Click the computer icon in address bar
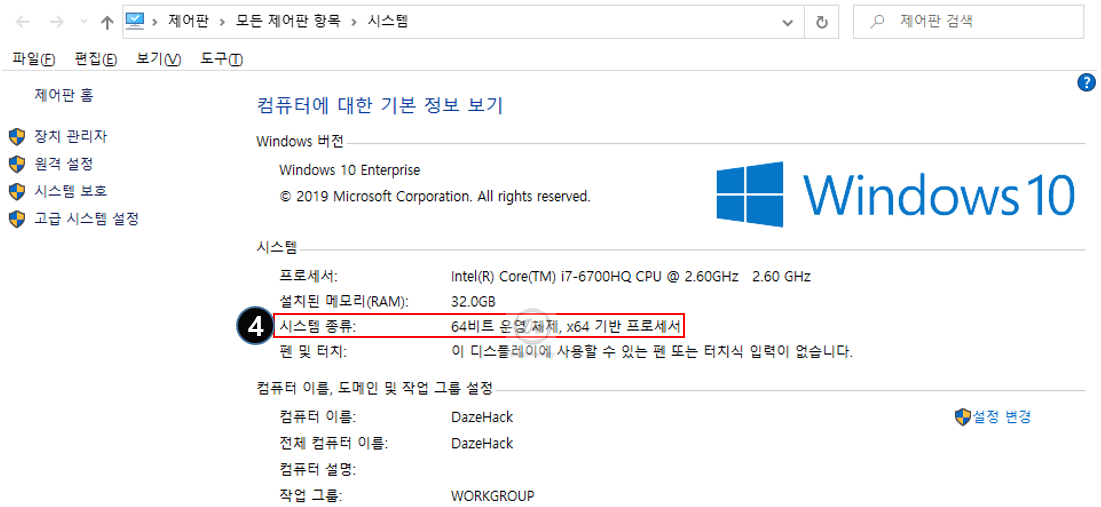 coord(134,21)
